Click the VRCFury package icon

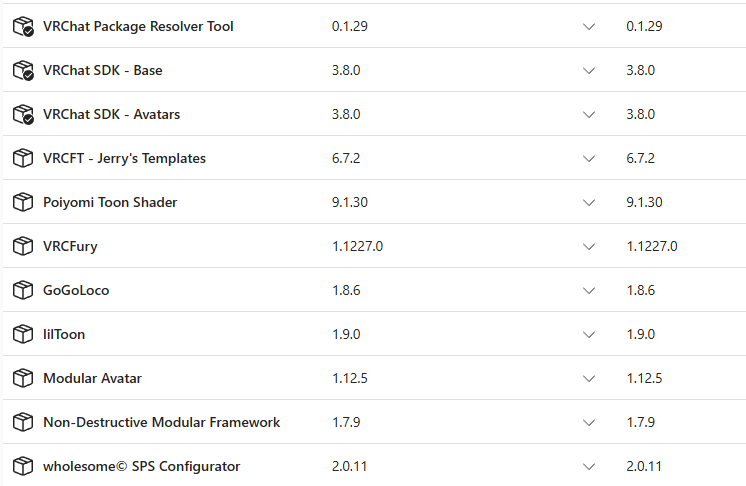coord(23,246)
